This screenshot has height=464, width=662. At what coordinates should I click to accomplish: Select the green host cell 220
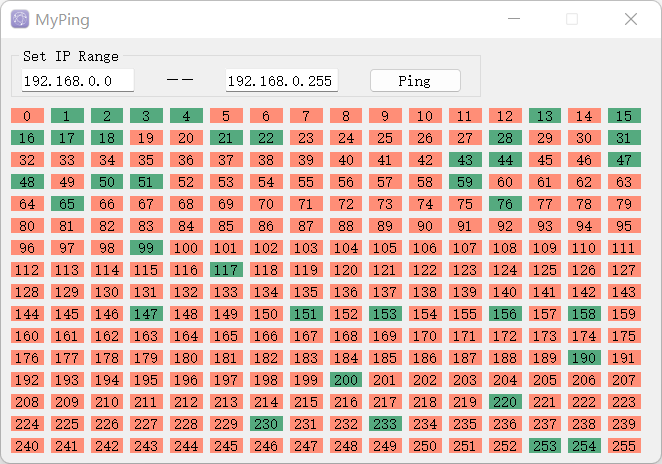505,402
